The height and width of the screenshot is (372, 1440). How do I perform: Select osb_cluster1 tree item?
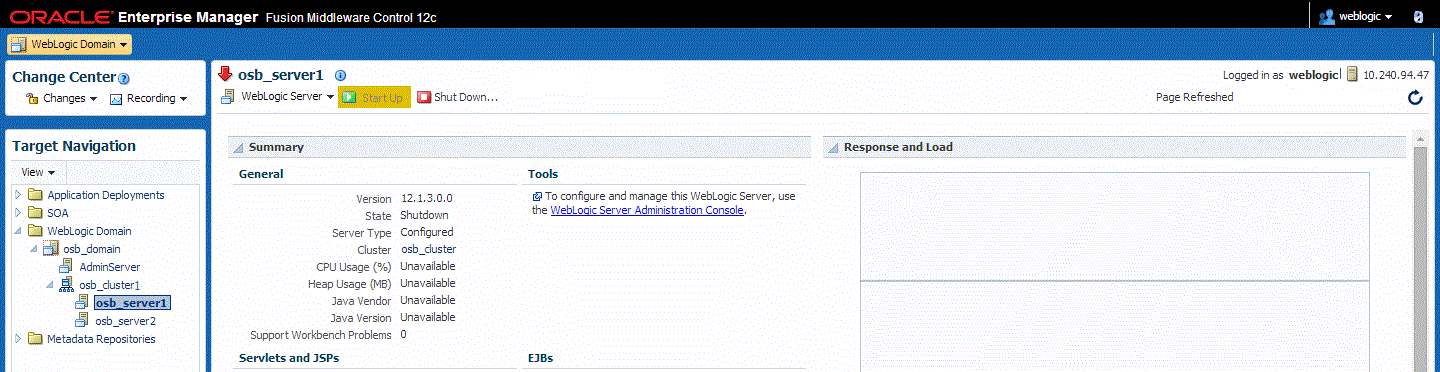pos(109,285)
